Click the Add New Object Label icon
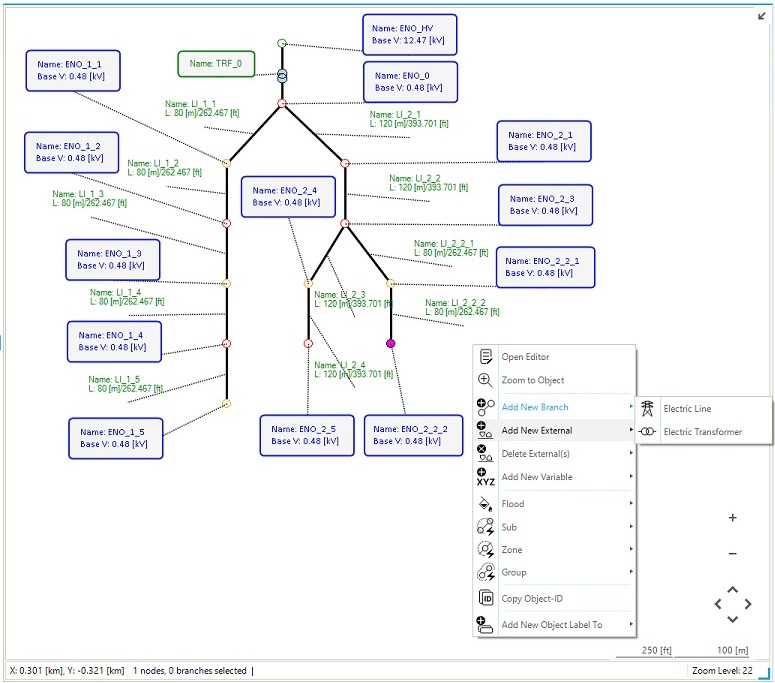Viewport: 775px width, 683px height. pos(485,625)
